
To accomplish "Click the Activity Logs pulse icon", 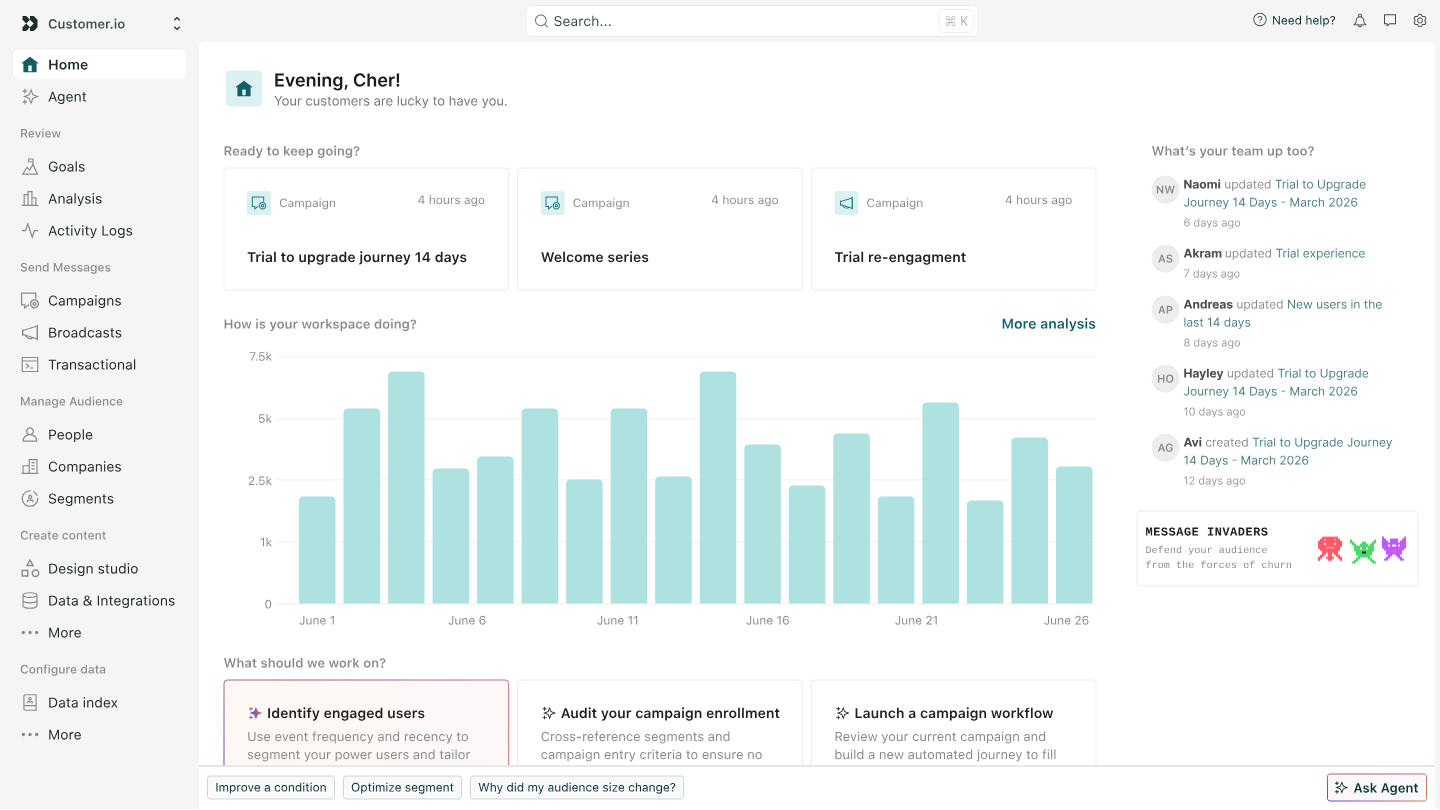I will (x=30, y=231).
